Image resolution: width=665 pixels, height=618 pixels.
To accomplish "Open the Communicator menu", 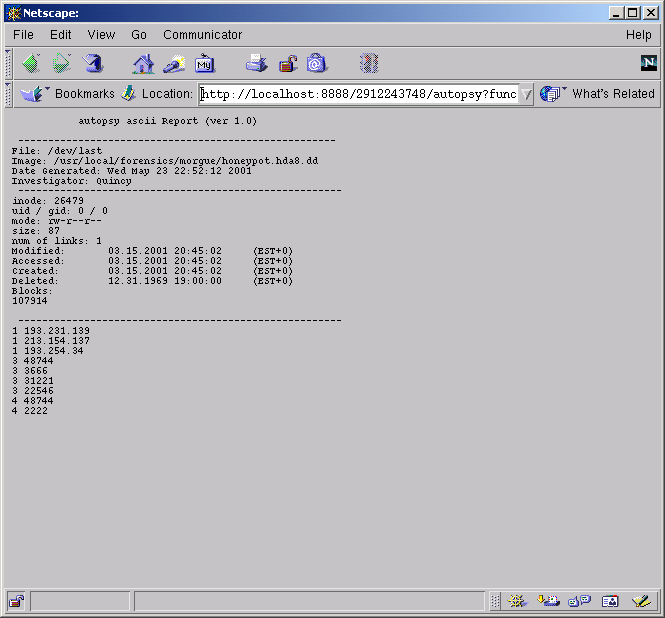I will [202, 35].
